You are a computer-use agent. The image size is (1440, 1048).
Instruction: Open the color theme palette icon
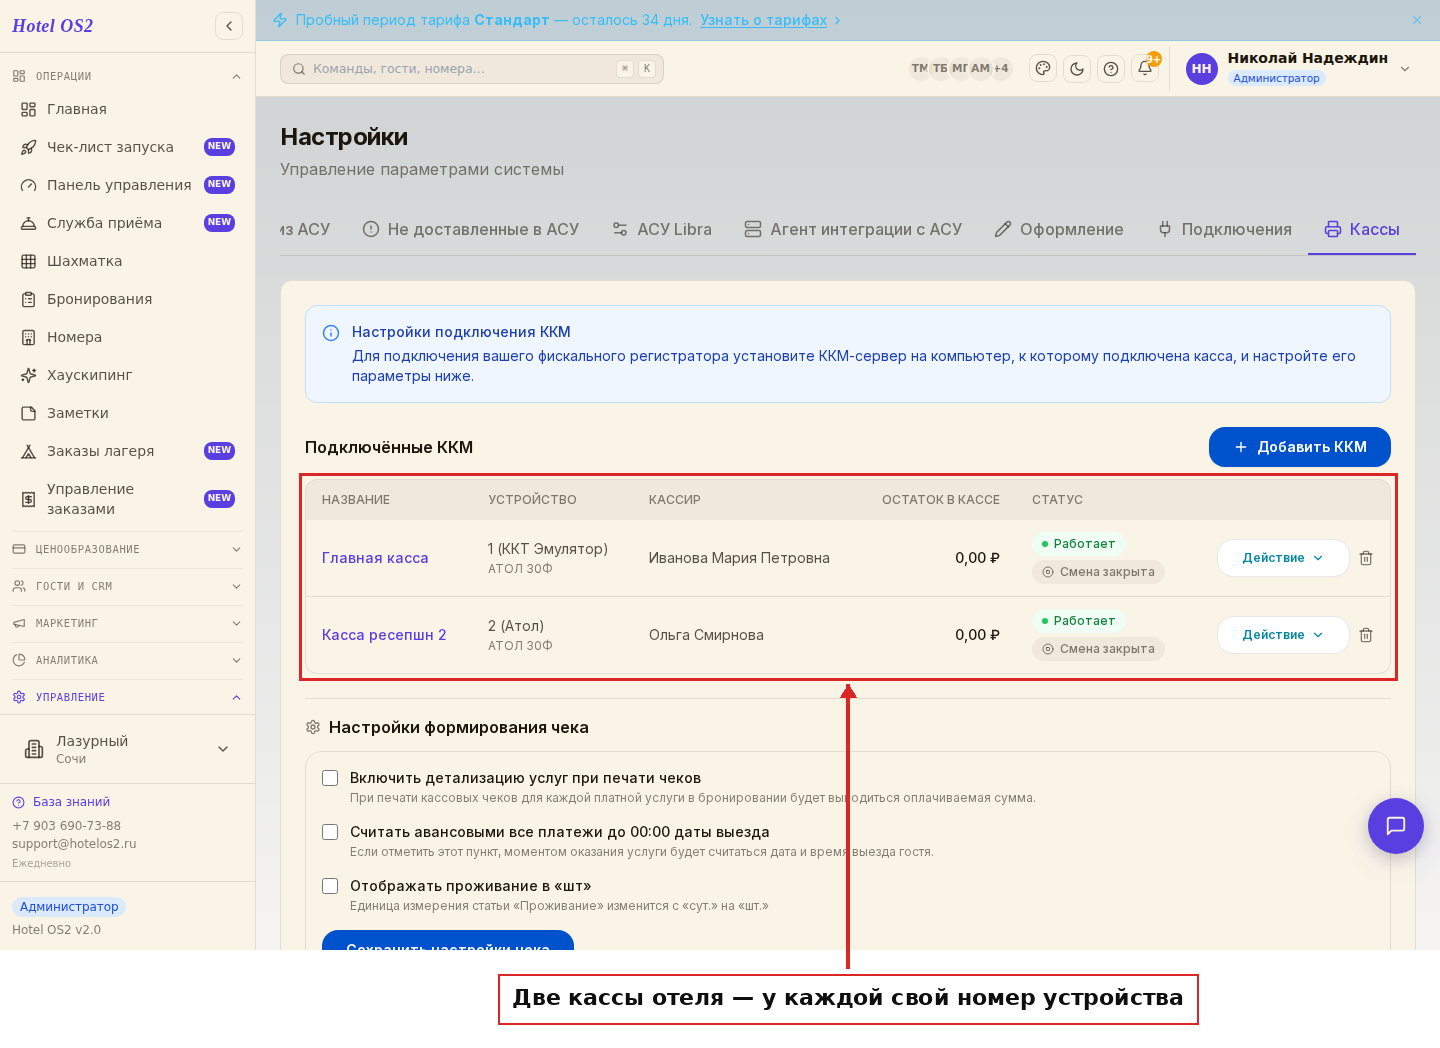1043,69
